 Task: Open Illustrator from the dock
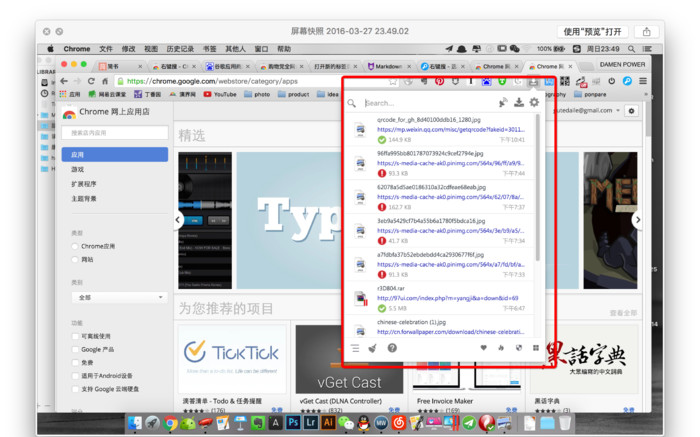coord(328,422)
